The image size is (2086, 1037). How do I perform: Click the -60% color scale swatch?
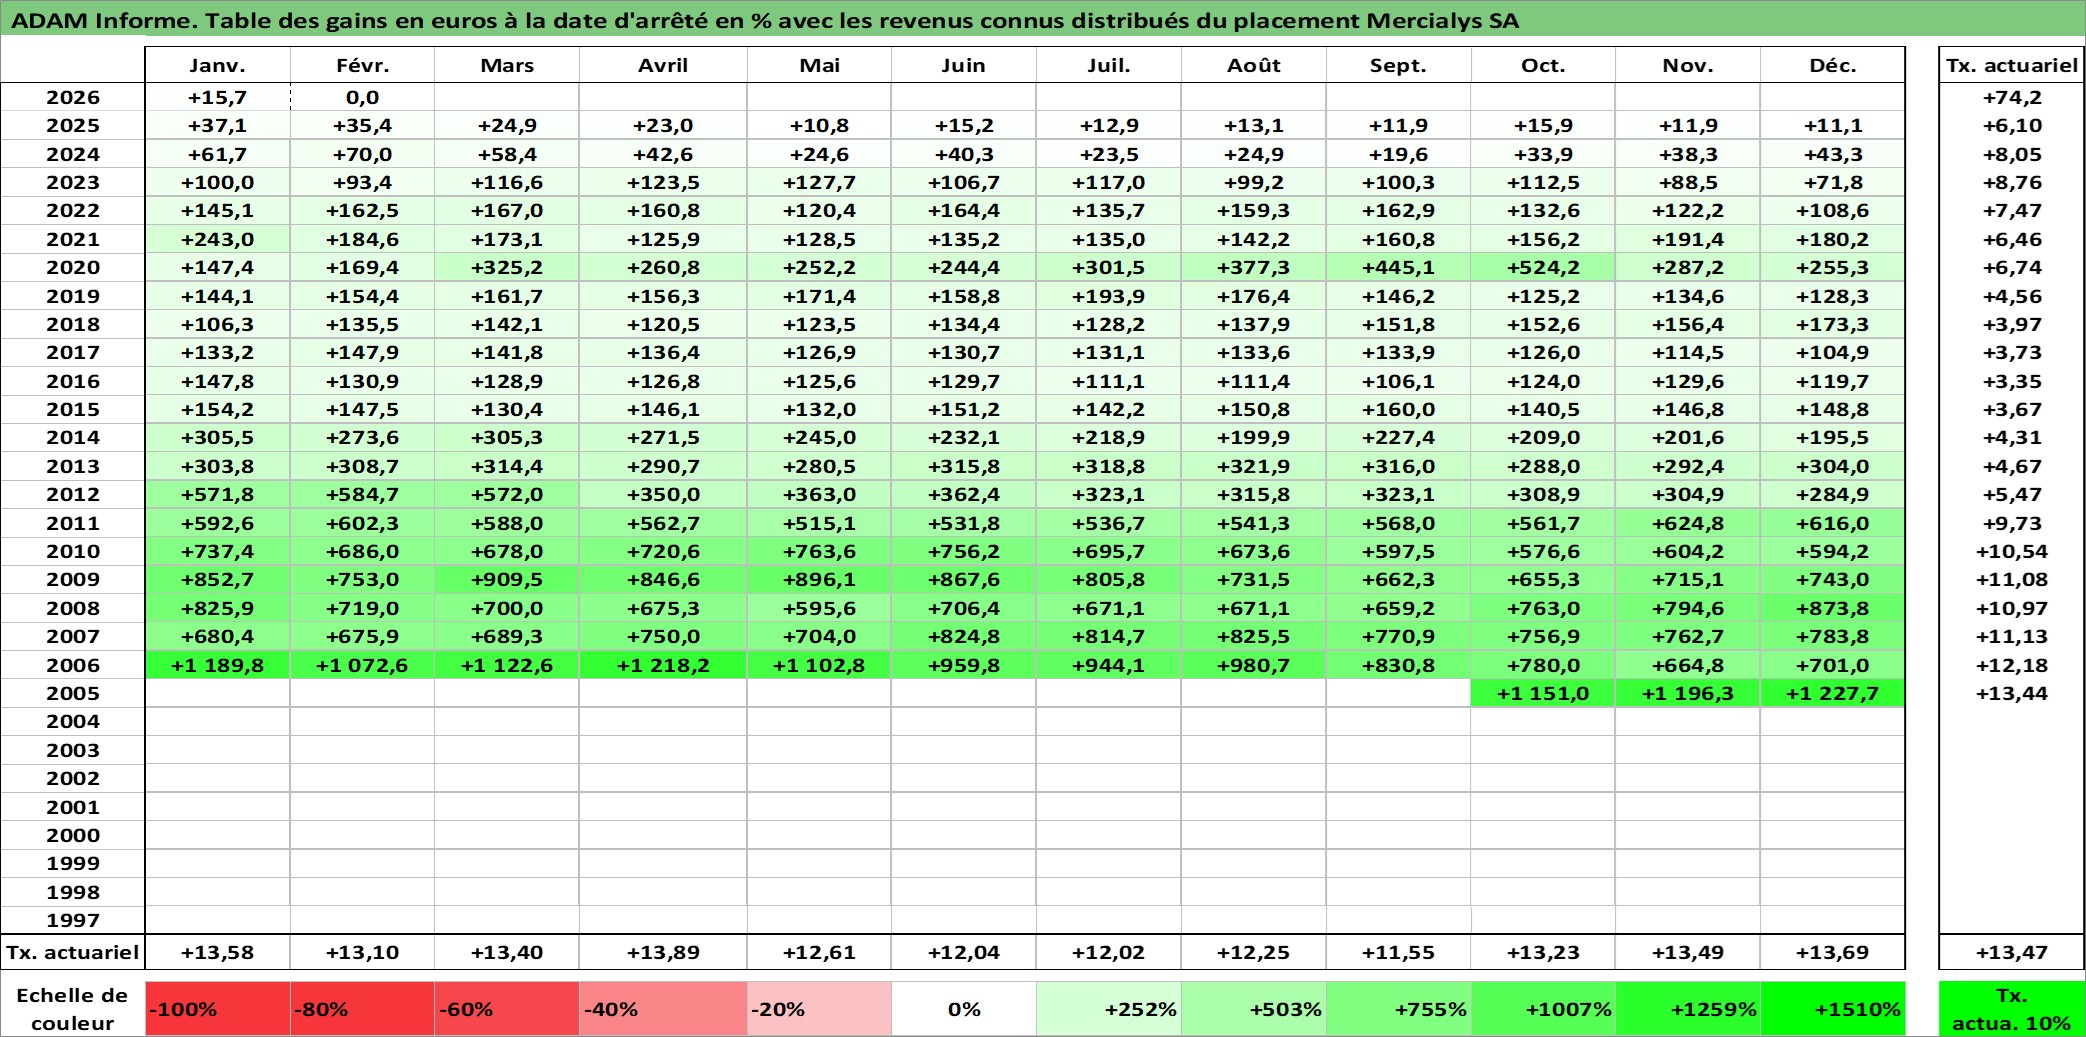click(x=506, y=1009)
